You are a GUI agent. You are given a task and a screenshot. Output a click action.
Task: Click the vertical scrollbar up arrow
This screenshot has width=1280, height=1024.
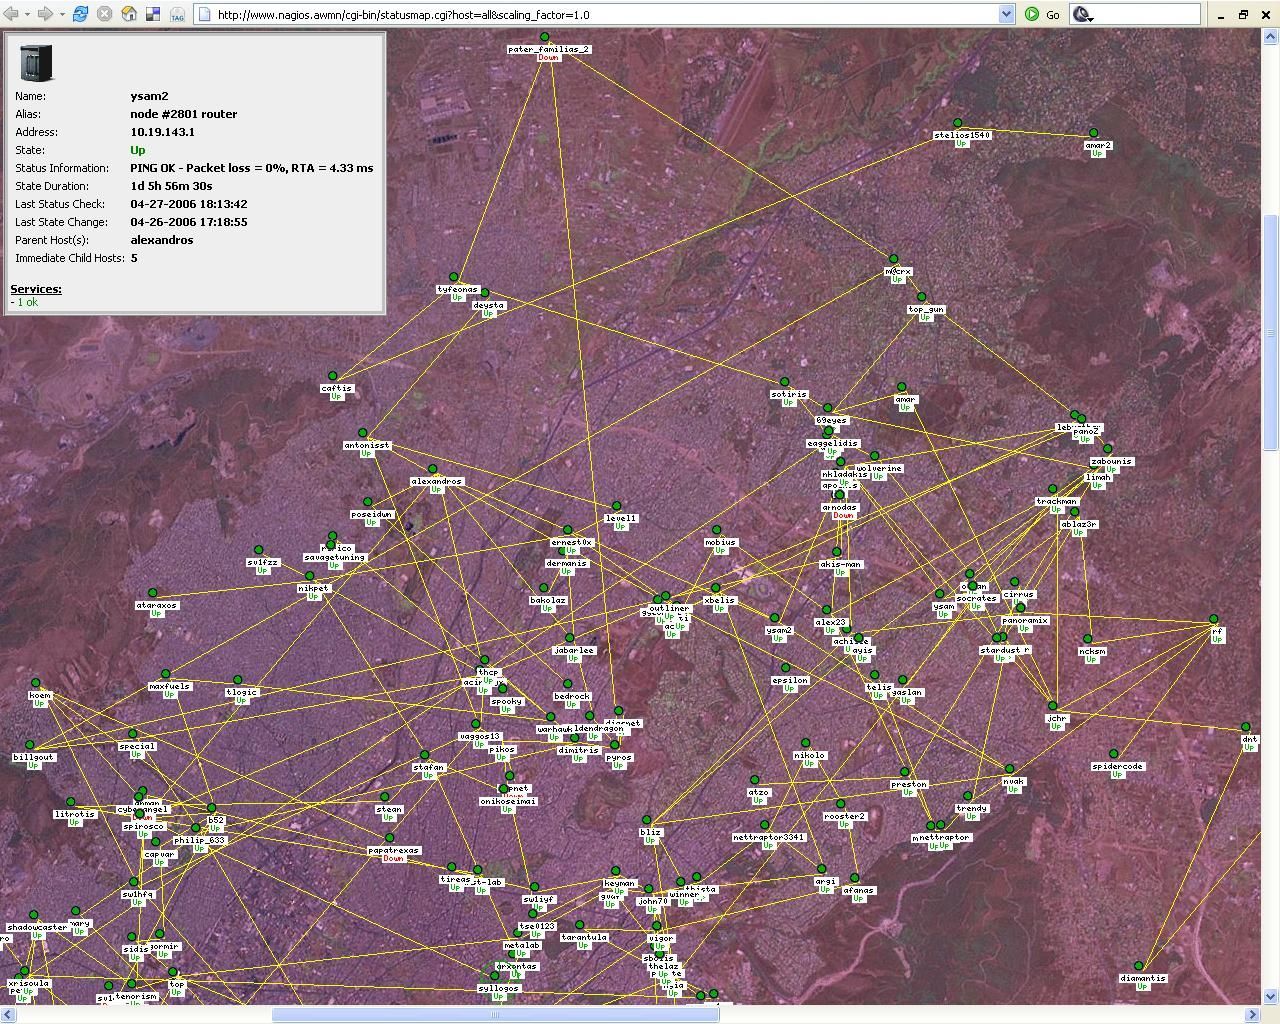[1271, 36]
